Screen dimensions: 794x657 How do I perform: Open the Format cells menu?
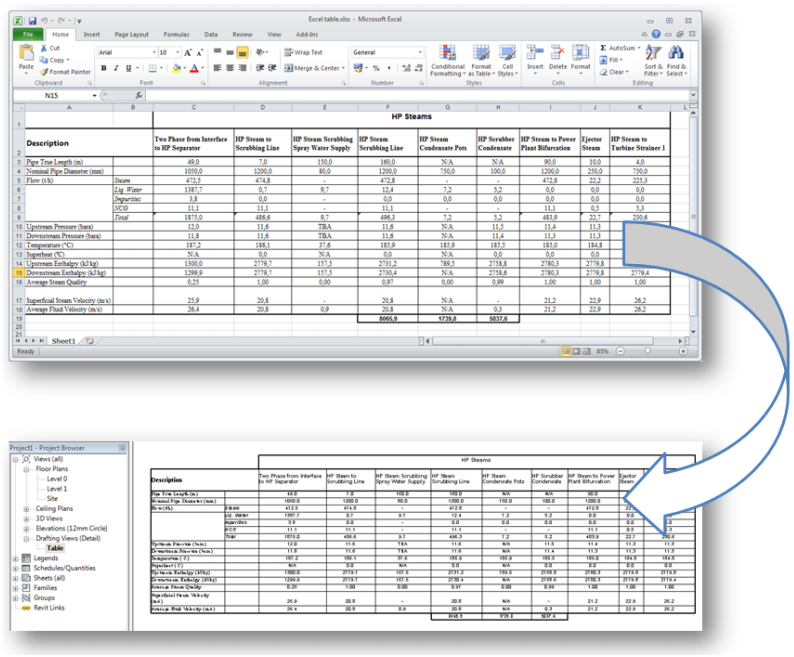coord(580,58)
